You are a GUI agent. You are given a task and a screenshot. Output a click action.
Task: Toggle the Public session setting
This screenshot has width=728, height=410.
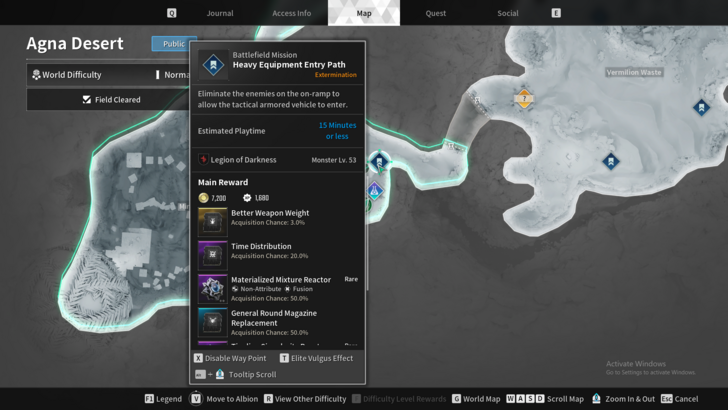tap(174, 44)
